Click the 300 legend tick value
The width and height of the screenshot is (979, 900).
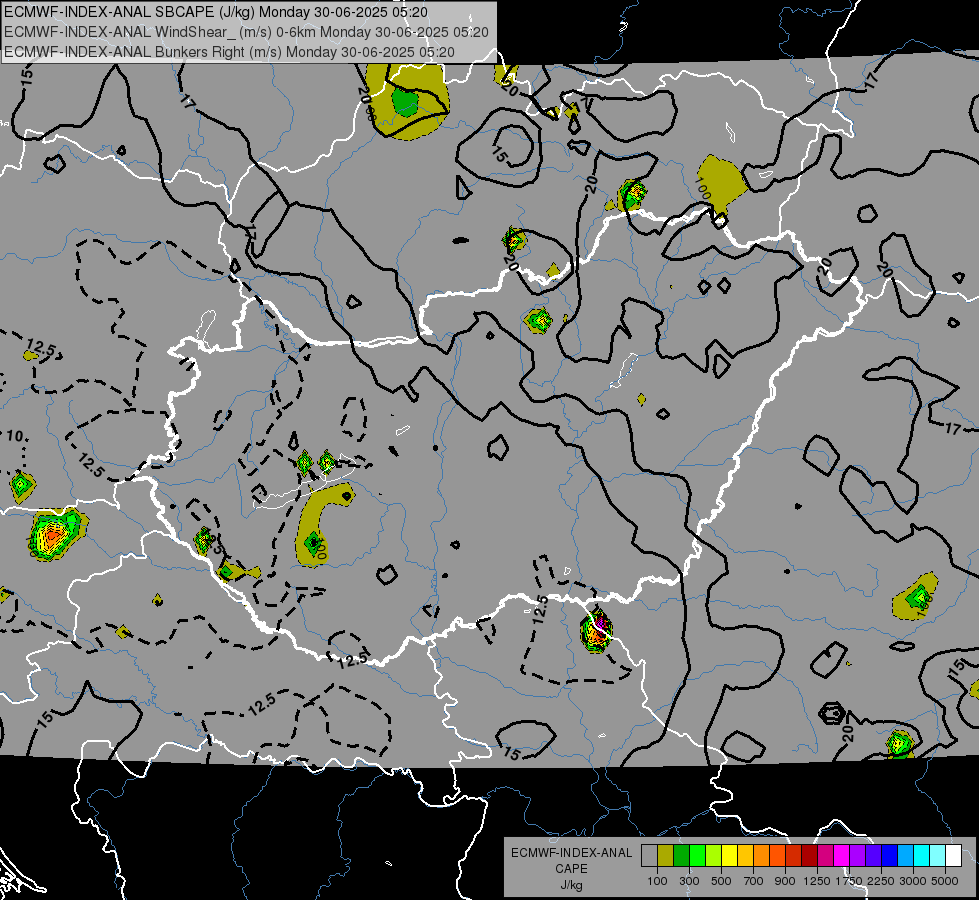689,881
